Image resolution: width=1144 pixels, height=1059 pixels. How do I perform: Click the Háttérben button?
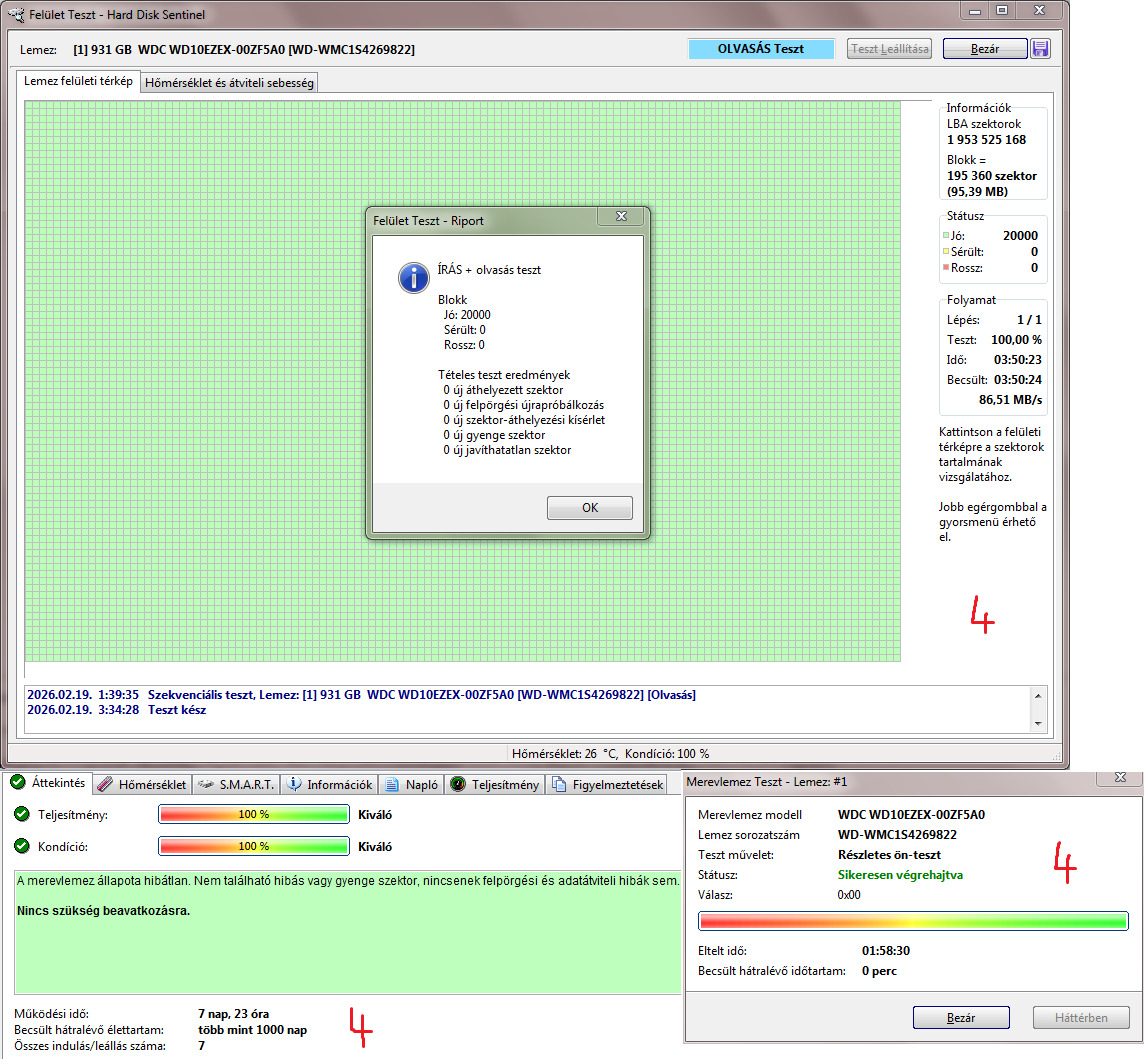pyautogui.click(x=1081, y=1017)
